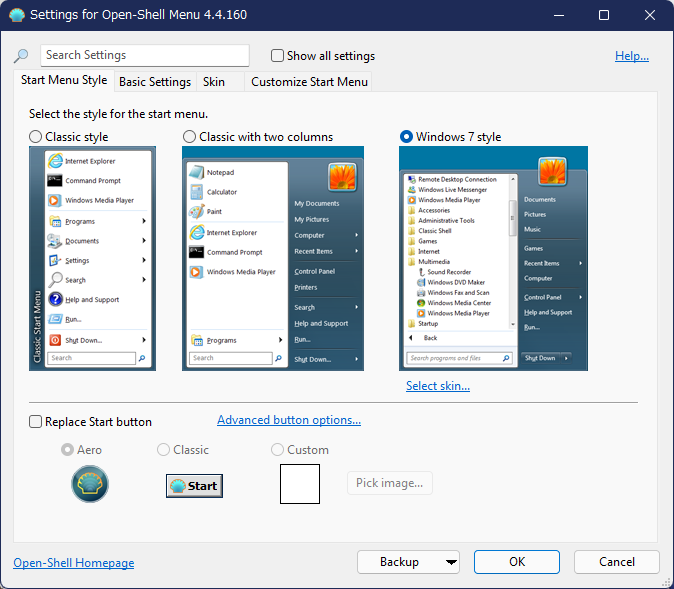The height and width of the screenshot is (589, 674).
Task: Click the Classic style preview thumbnail
Action: pos(92,258)
